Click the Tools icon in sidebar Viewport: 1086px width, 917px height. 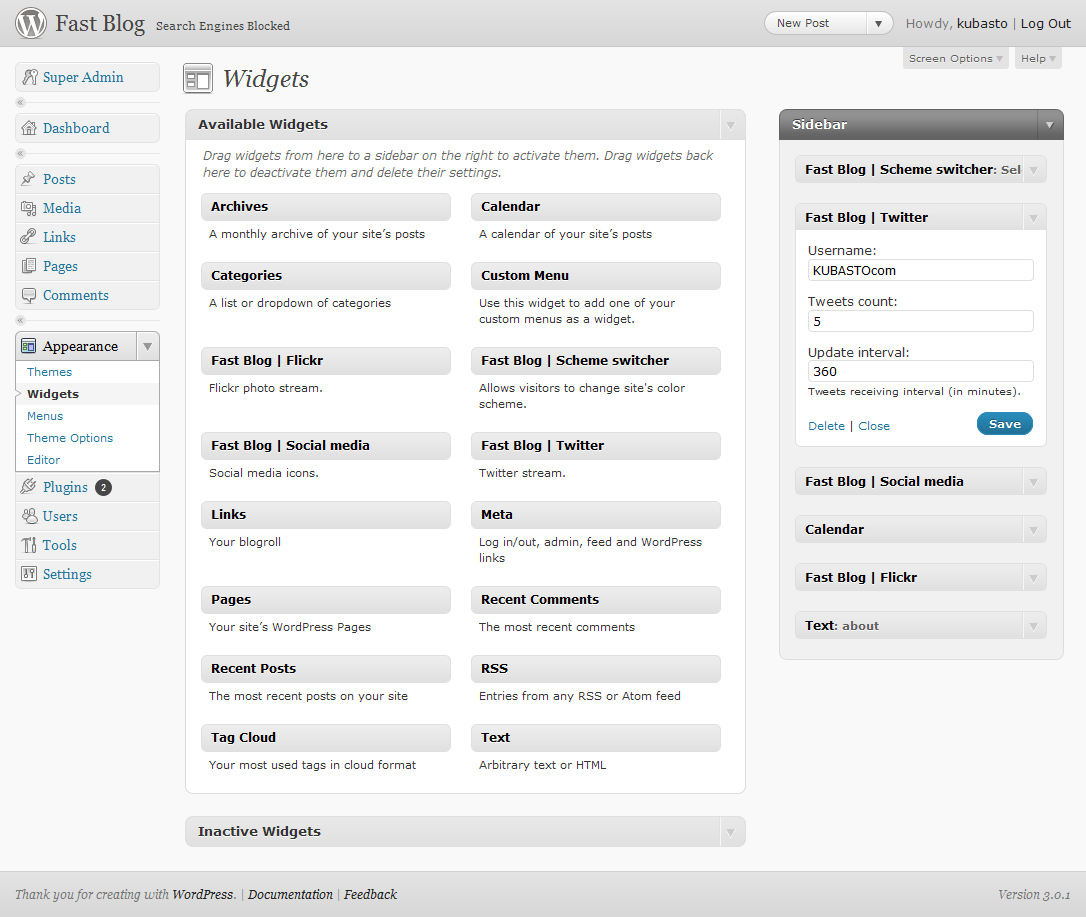click(29, 545)
